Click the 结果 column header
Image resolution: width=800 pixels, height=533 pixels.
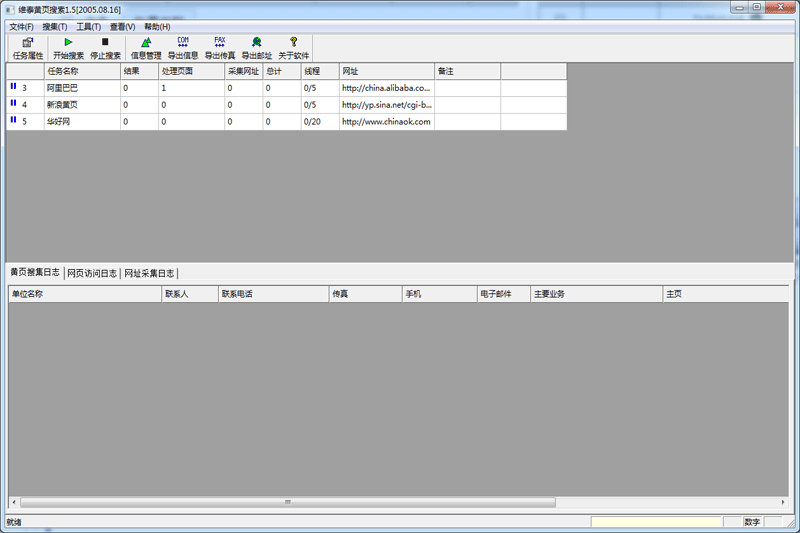[139, 71]
